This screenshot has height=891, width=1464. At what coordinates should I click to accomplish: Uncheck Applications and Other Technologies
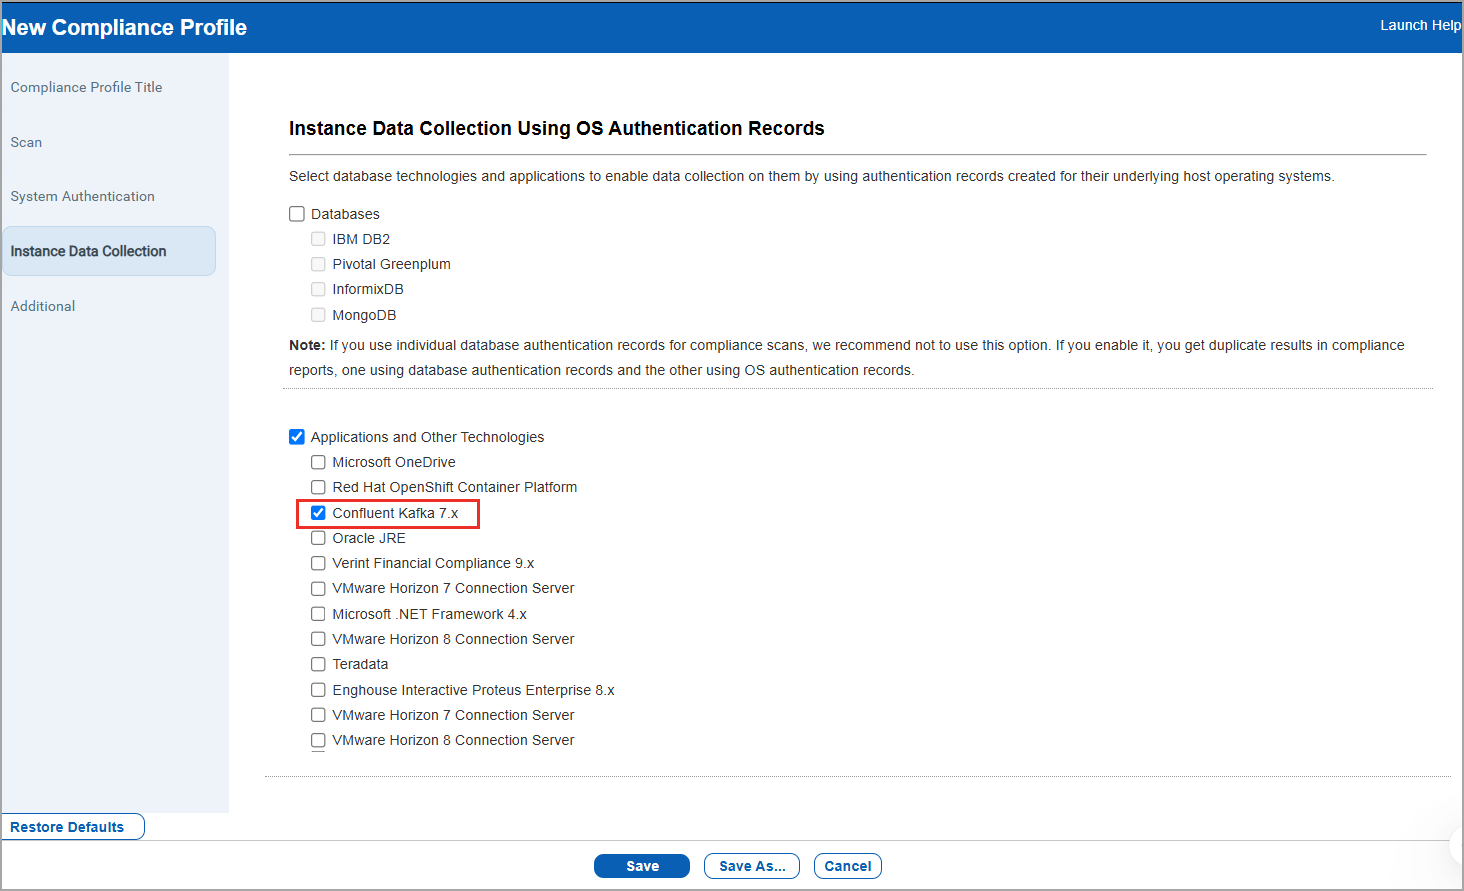pyautogui.click(x=297, y=436)
